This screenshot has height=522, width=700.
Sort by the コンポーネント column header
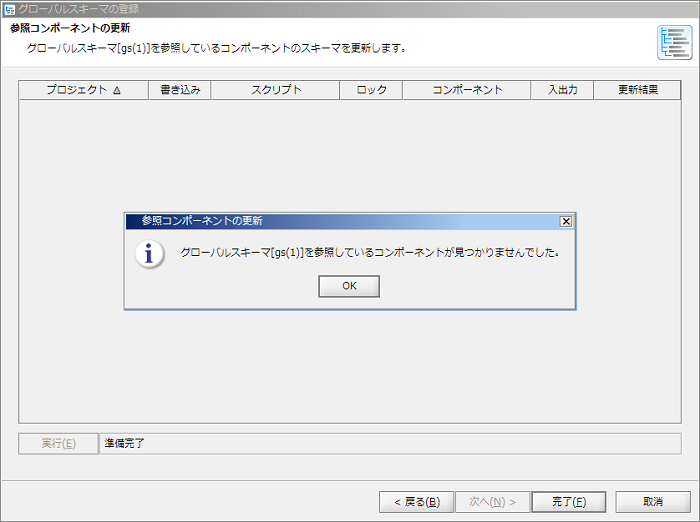click(466, 90)
